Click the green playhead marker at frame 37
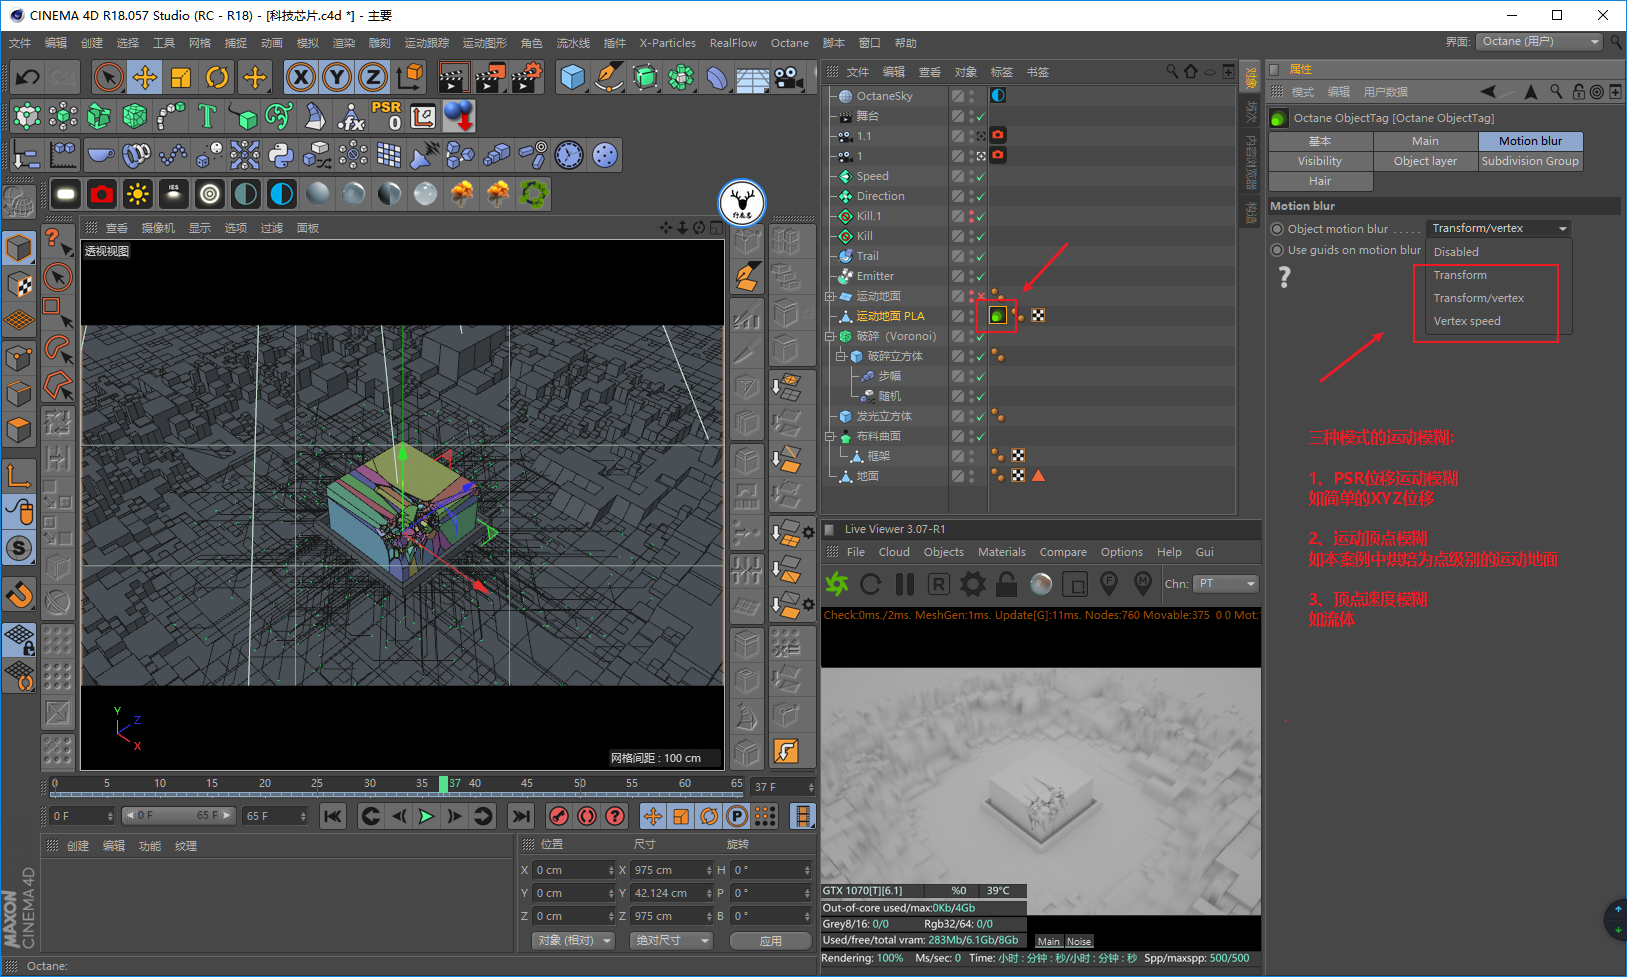1627x977 pixels. pyautogui.click(x=443, y=784)
